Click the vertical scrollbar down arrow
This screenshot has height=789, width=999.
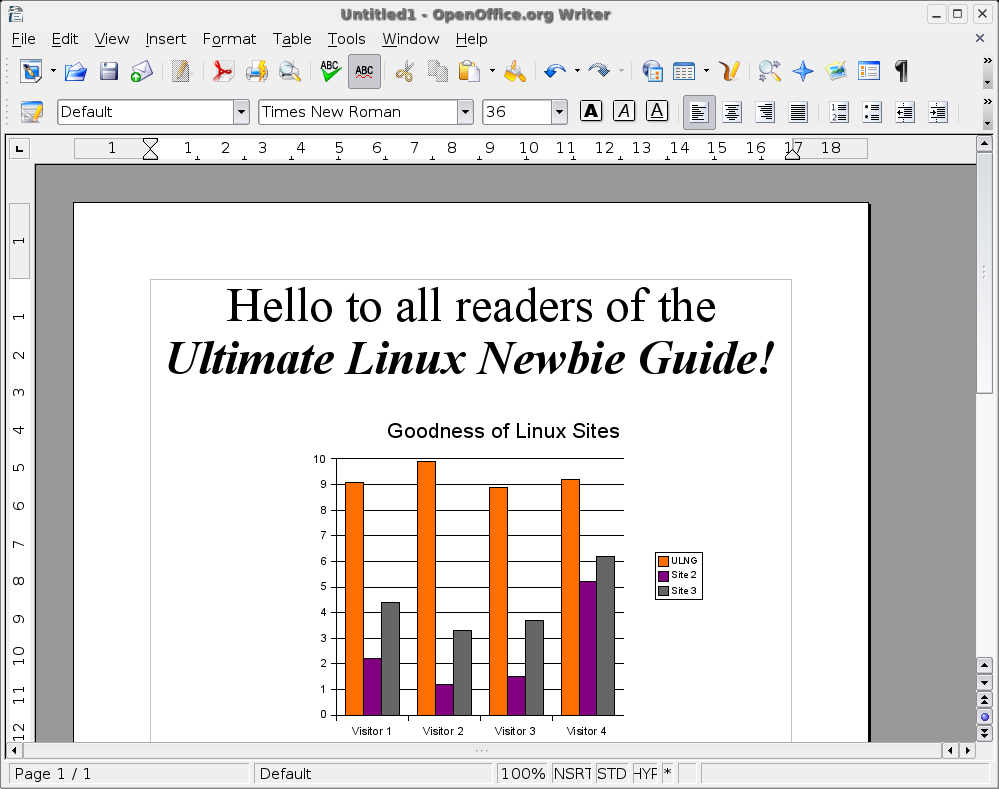[x=984, y=683]
